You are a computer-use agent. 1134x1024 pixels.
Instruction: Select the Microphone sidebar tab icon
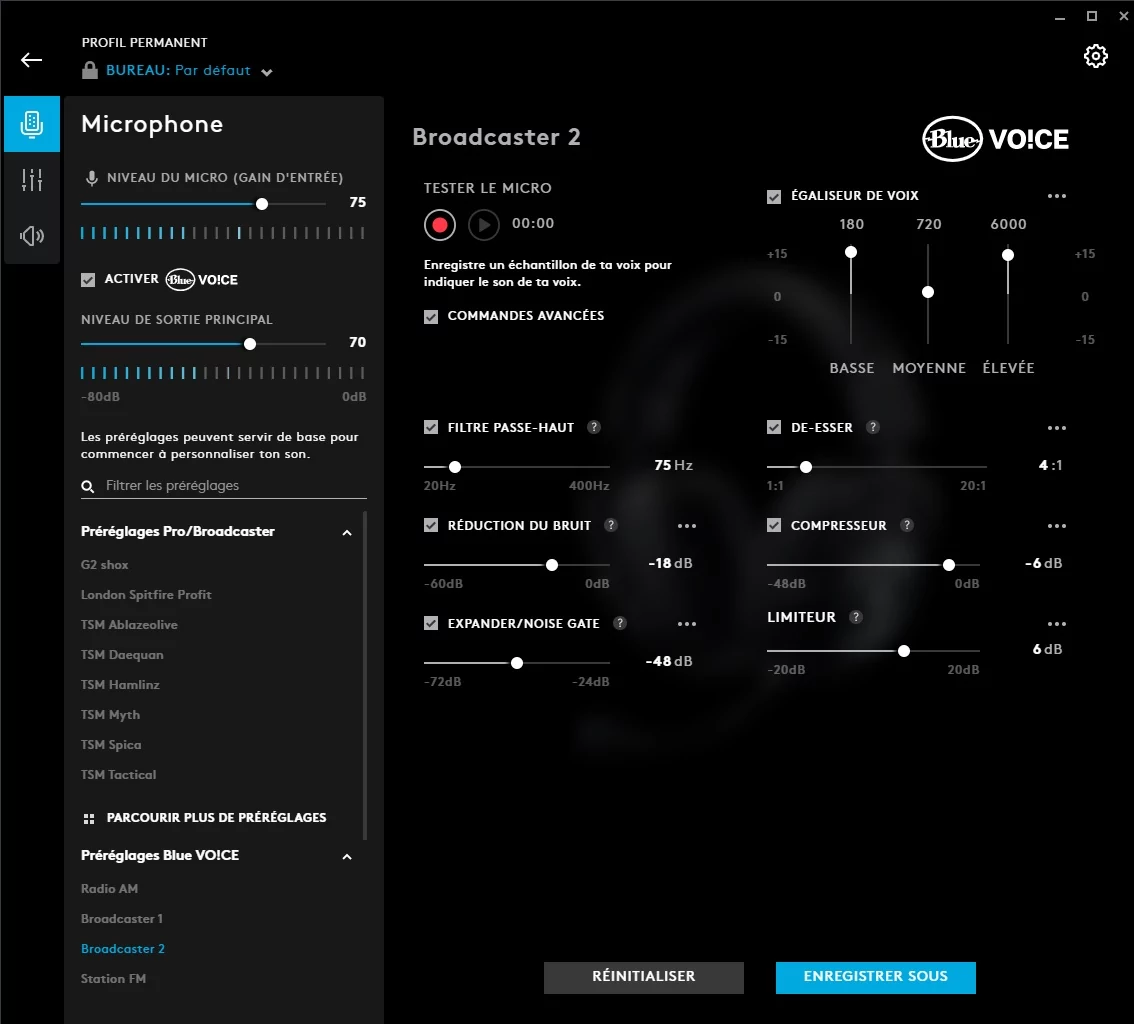32,124
